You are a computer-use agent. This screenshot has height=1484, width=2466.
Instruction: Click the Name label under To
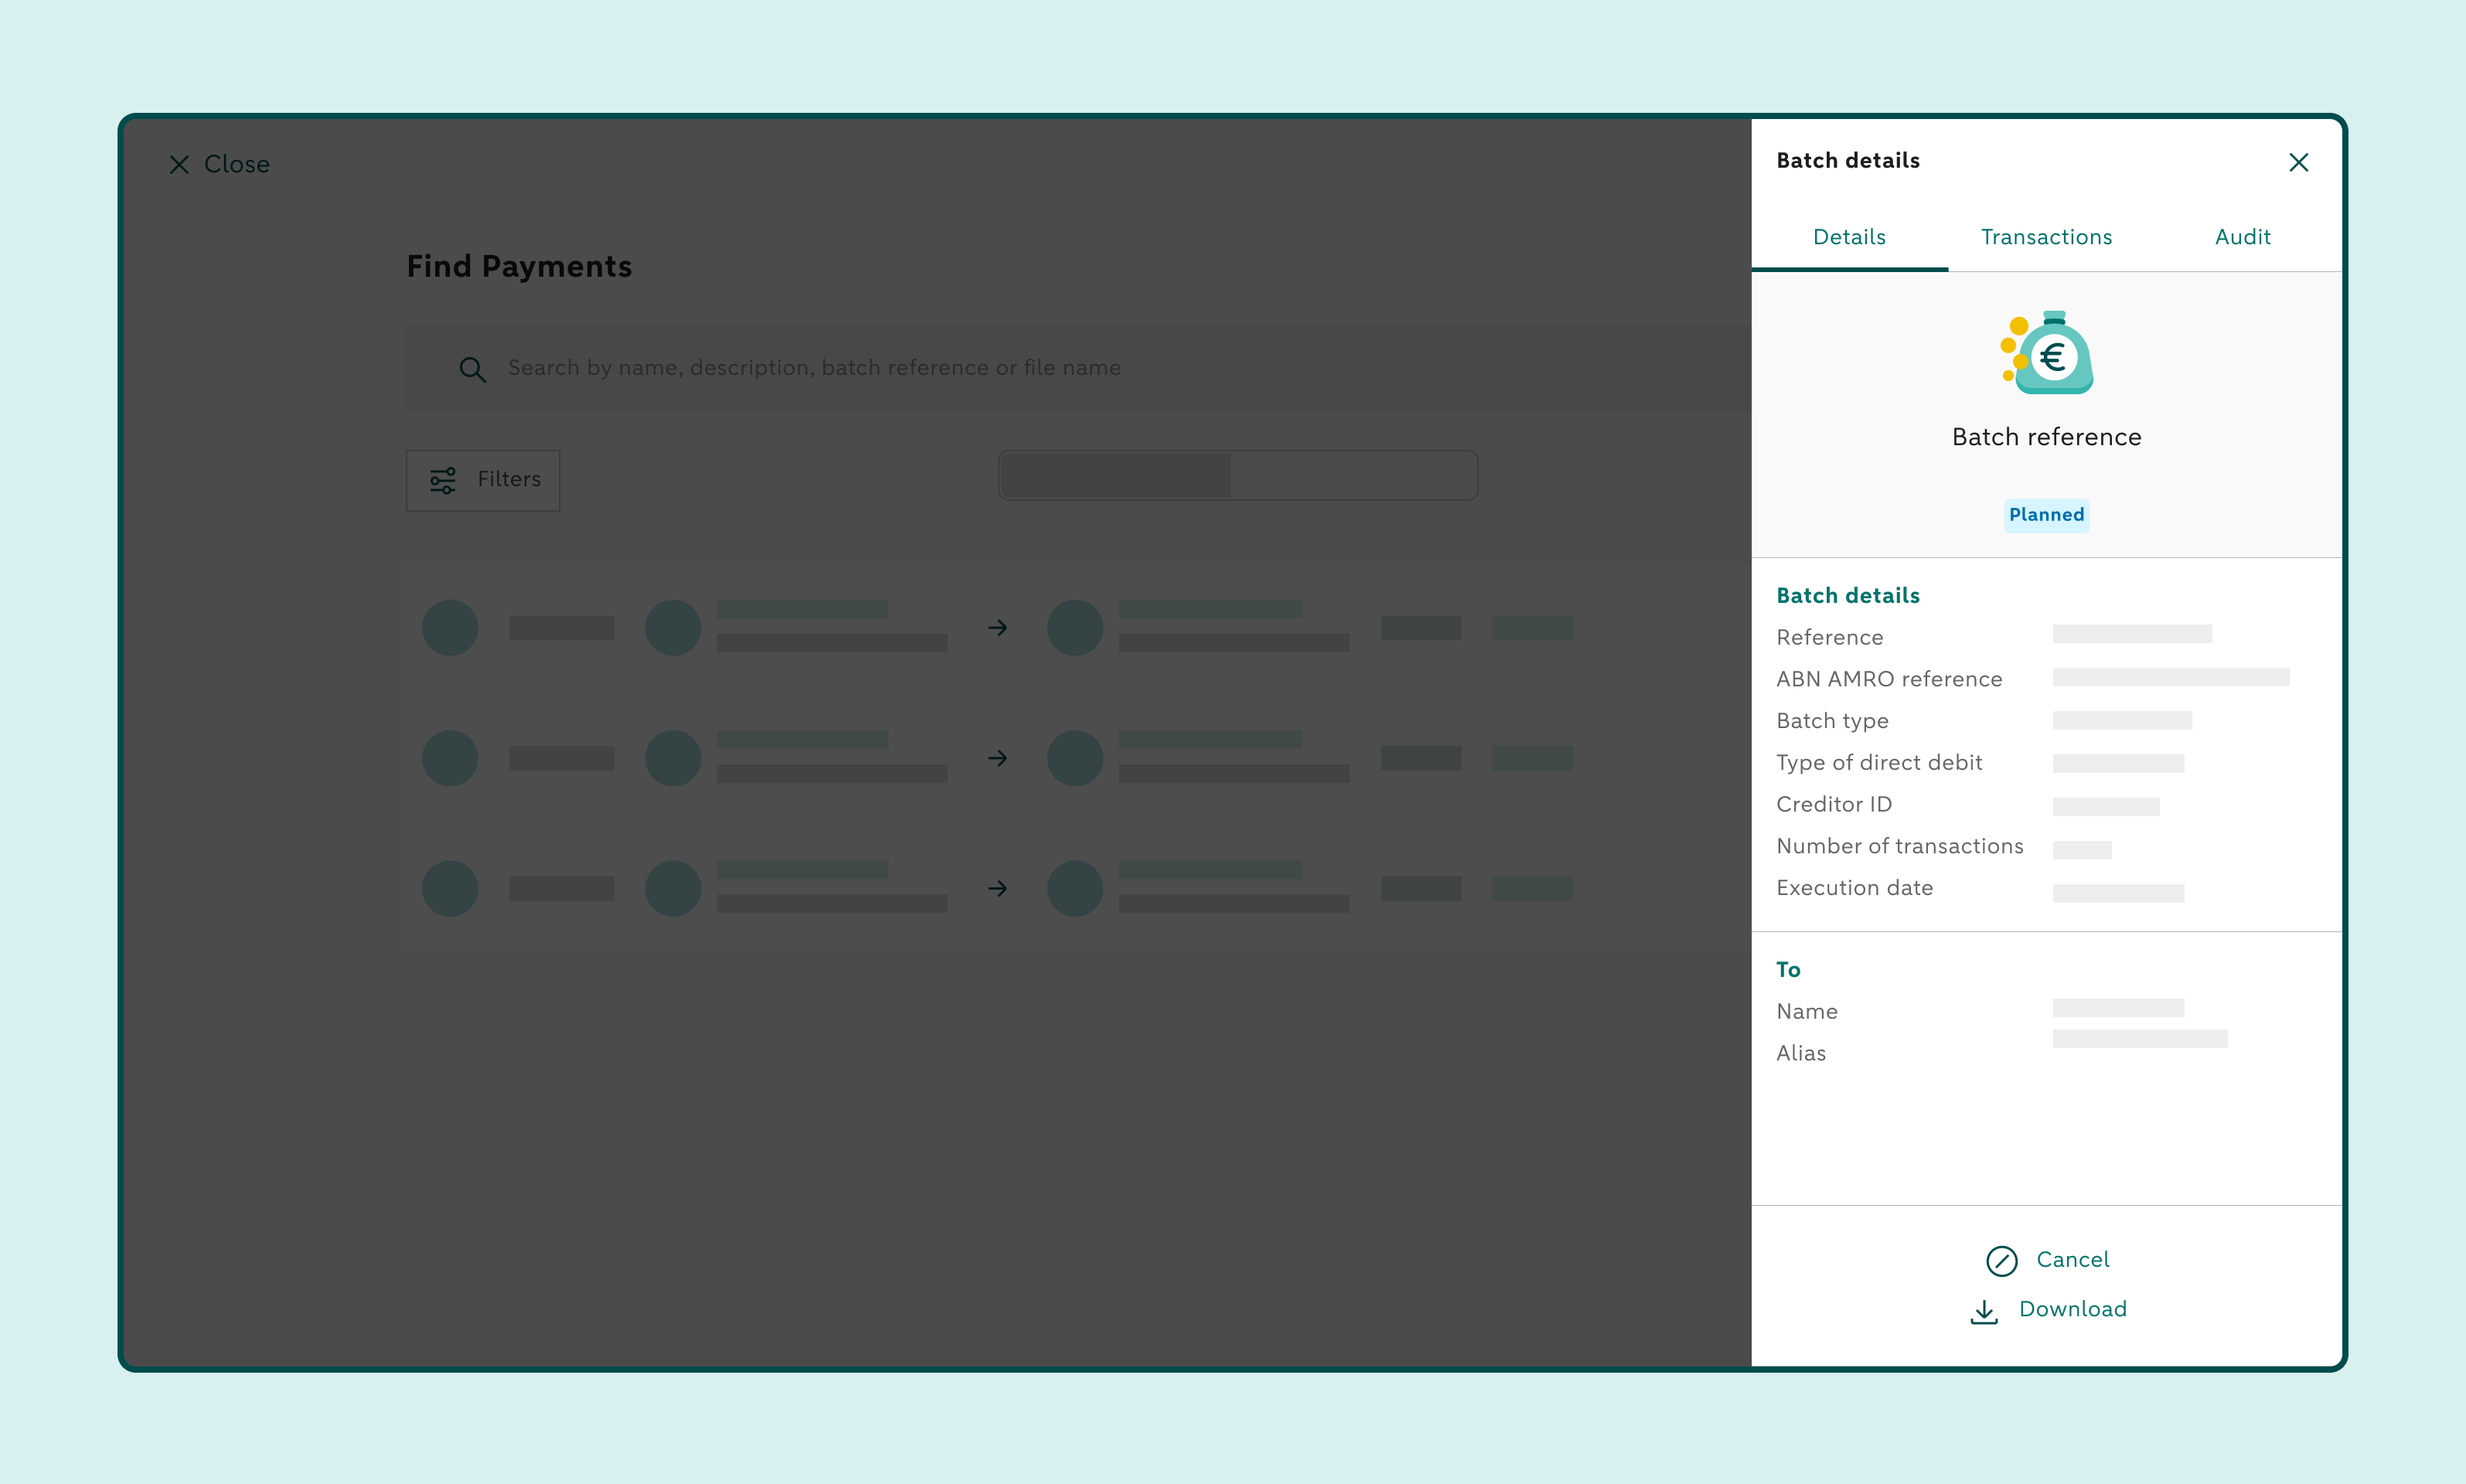point(1807,1011)
